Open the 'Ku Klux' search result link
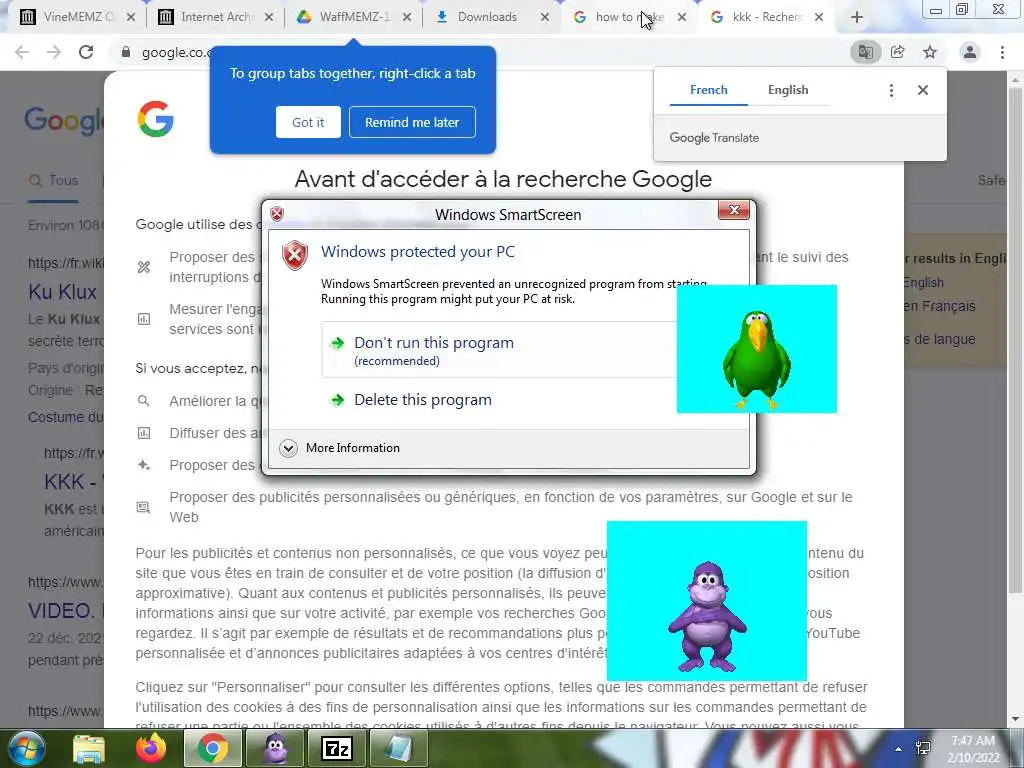This screenshot has height=768, width=1024. [63, 292]
